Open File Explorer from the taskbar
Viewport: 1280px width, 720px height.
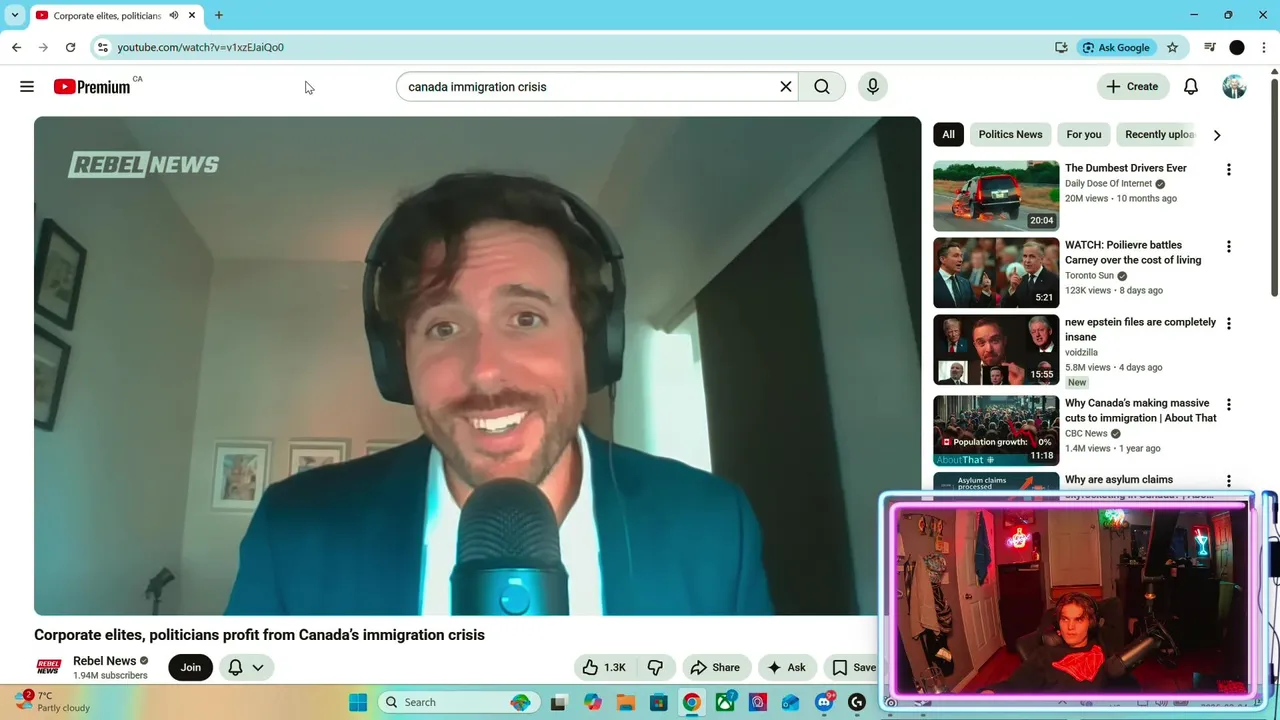(626, 702)
